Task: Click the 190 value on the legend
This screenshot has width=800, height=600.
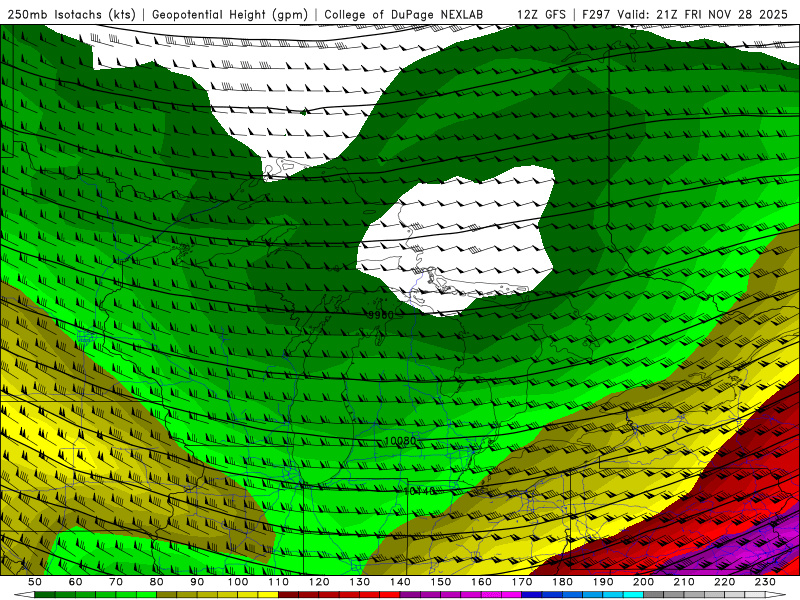Action: click(603, 582)
